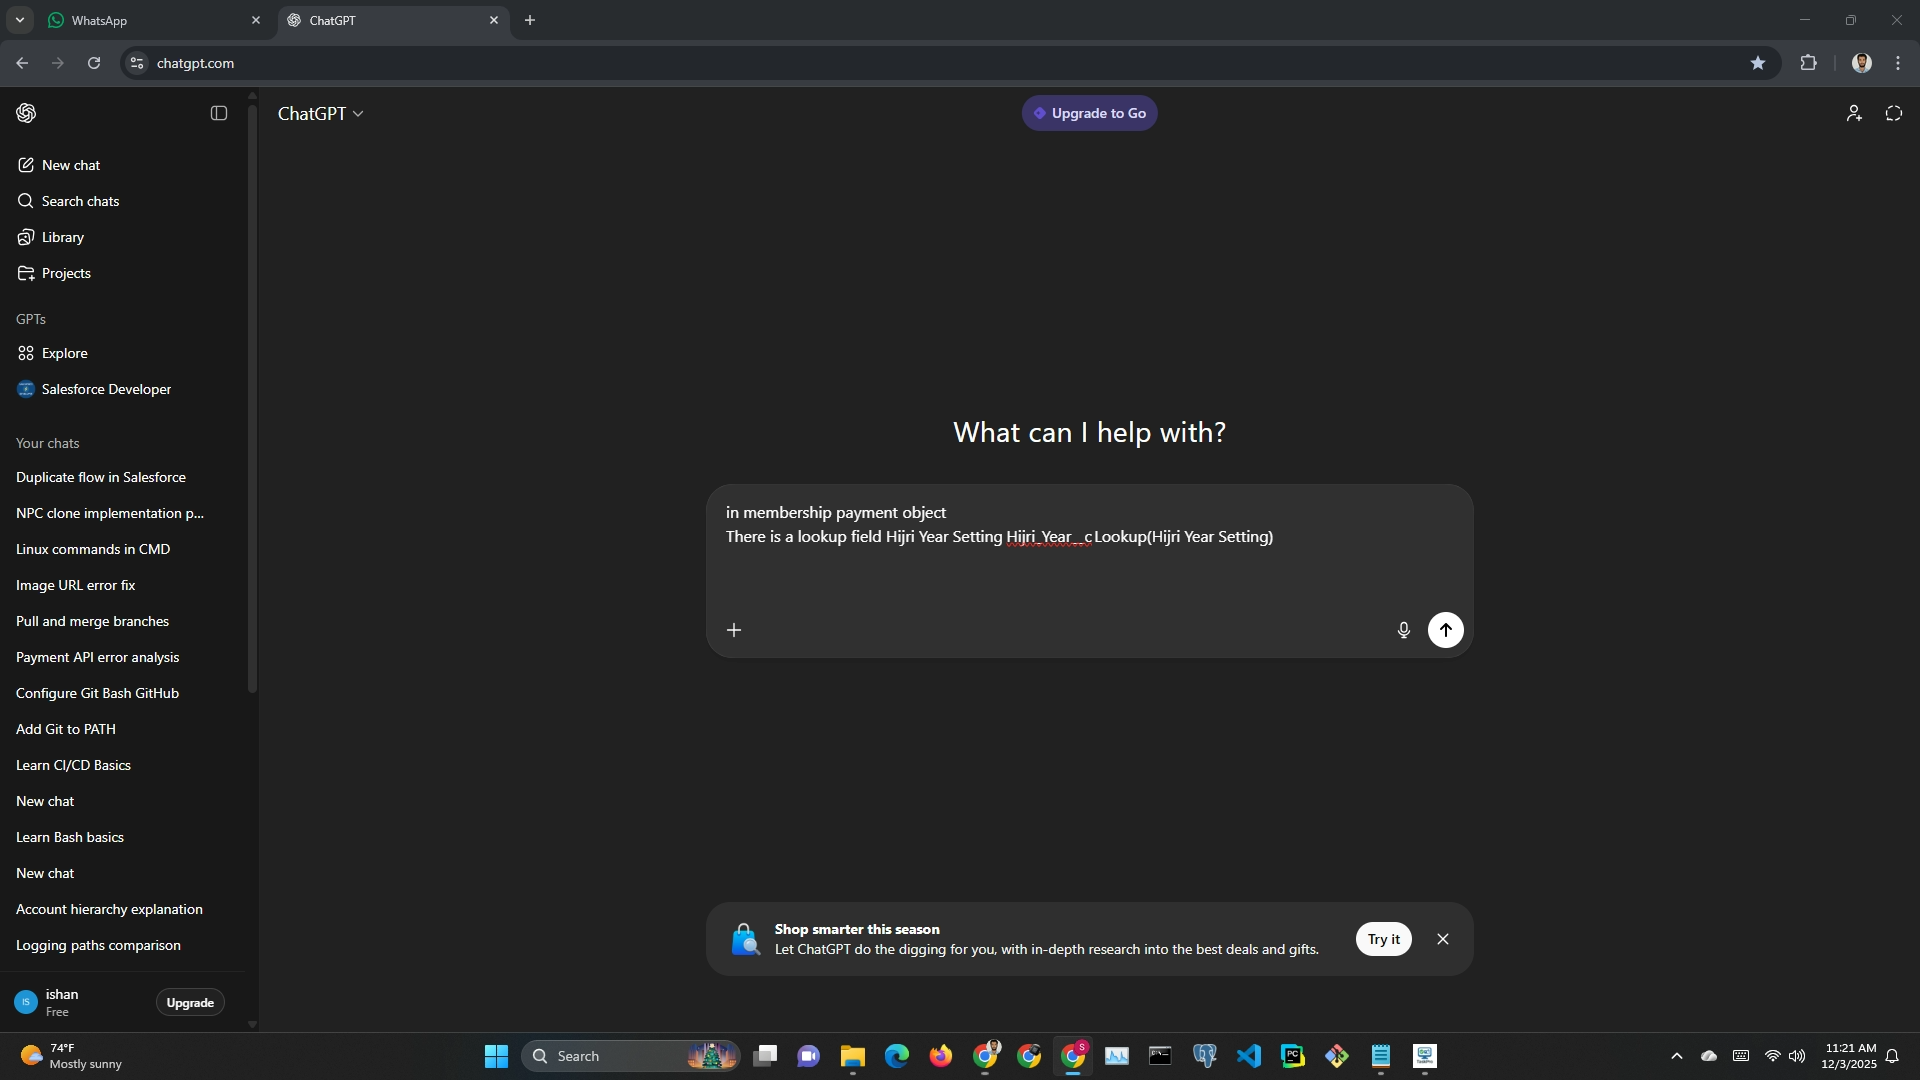
Task: Show hidden icons chevron in system tray
Action: point(1676,1056)
